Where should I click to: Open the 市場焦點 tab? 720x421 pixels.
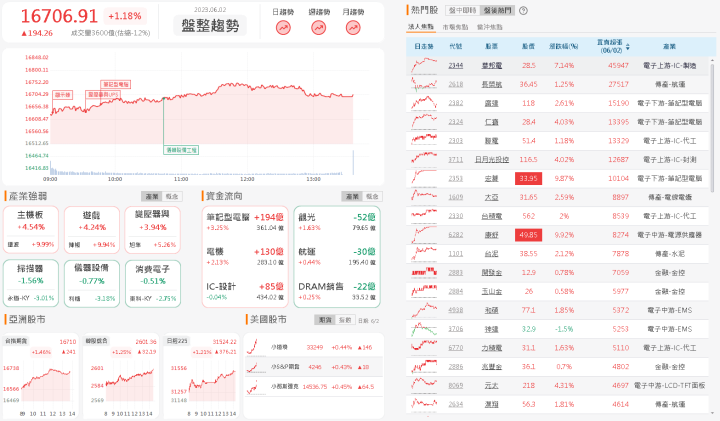(x=455, y=27)
